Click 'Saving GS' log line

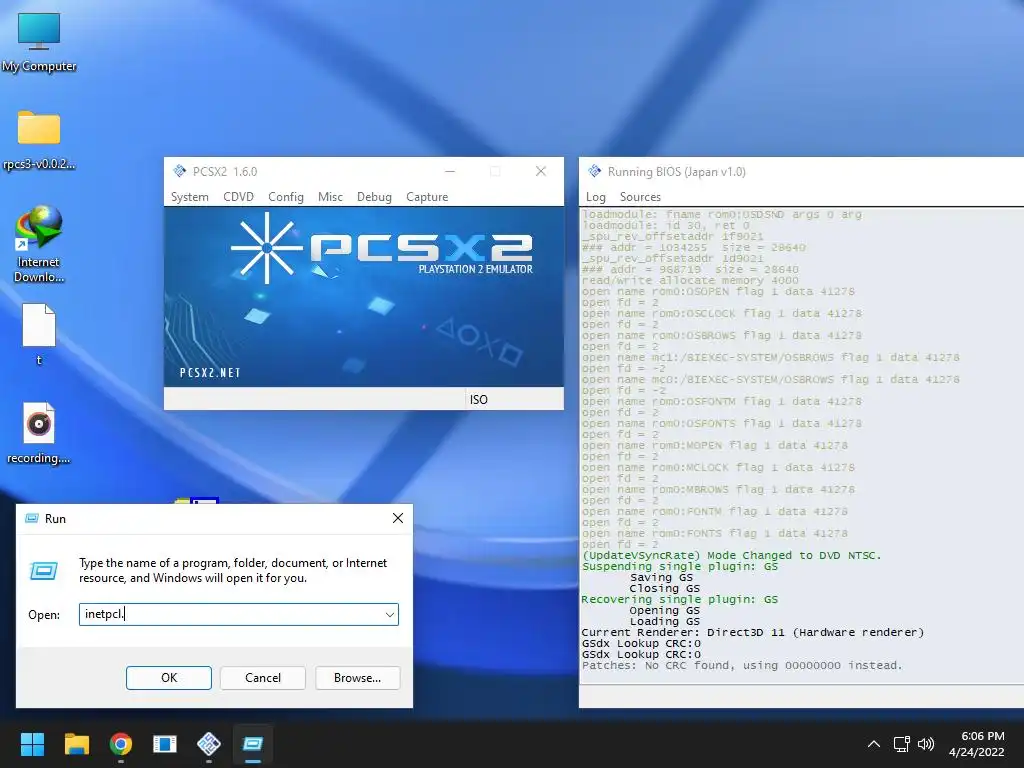click(661, 577)
